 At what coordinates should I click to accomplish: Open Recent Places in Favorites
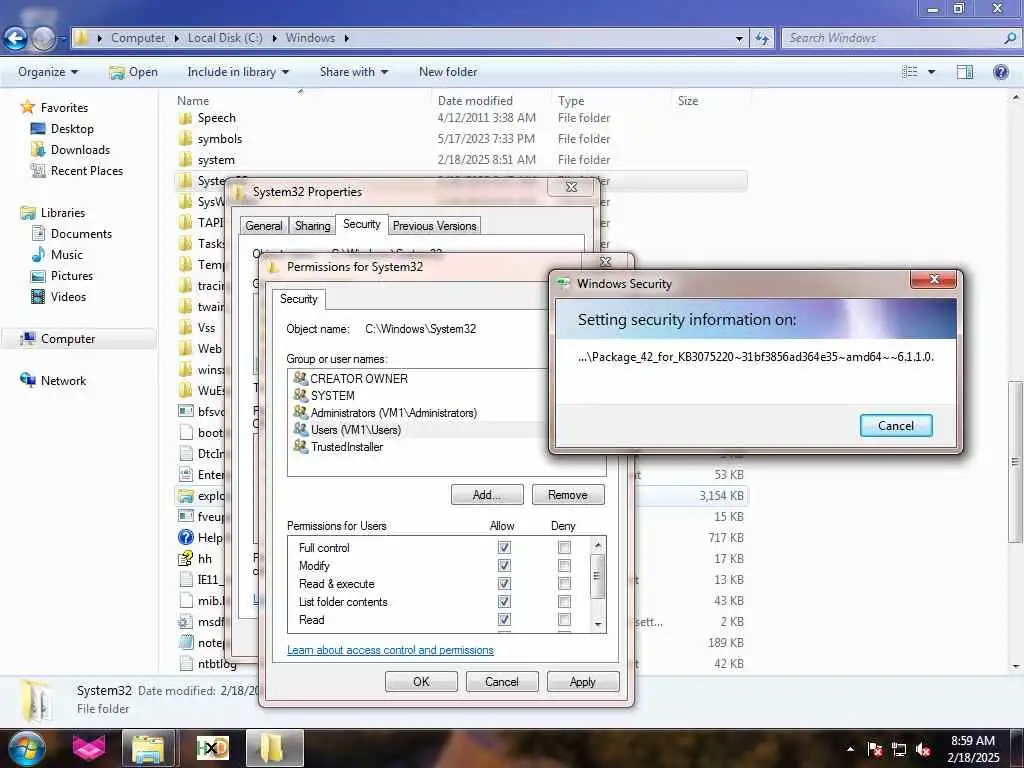click(x=87, y=170)
